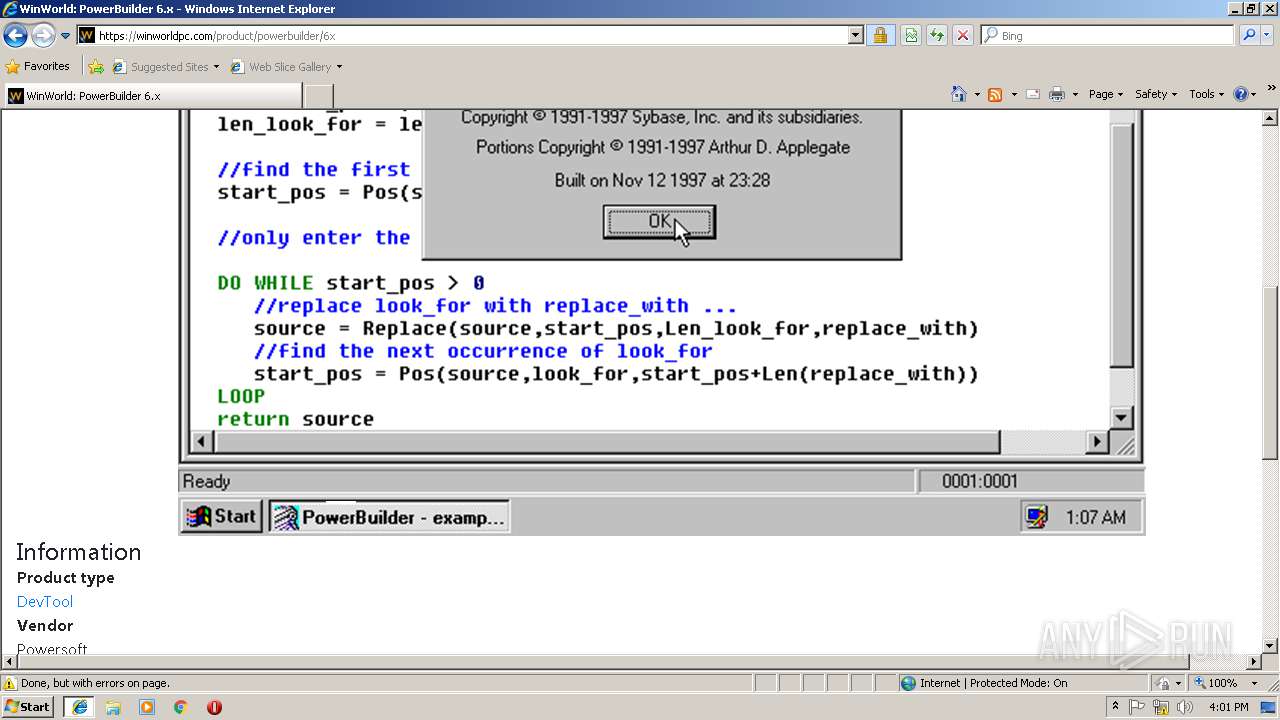Image resolution: width=1280 pixels, height=720 pixels.
Task: Click the Ready status text in screenshot
Action: pyautogui.click(x=206, y=481)
